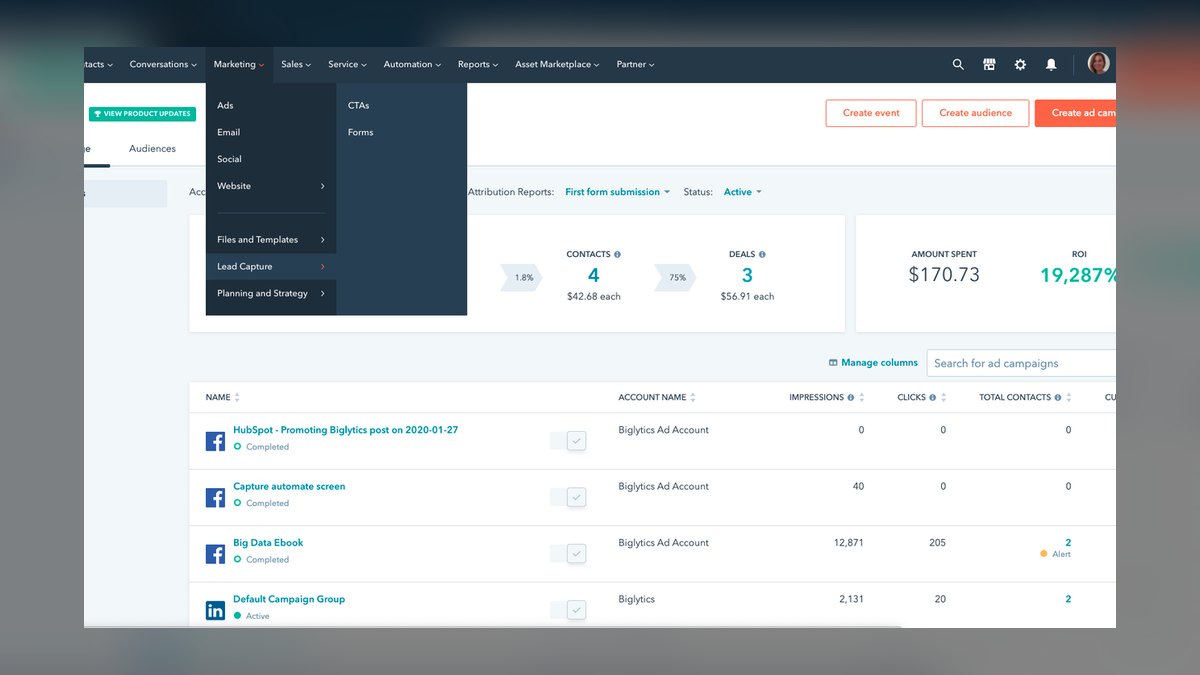Image resolution: width=1200 pixels, height=675 pixels.
Task: Click LinkedIn icon for Default Campaign Group
Action: pyautogui.click(x=215, y=610)
